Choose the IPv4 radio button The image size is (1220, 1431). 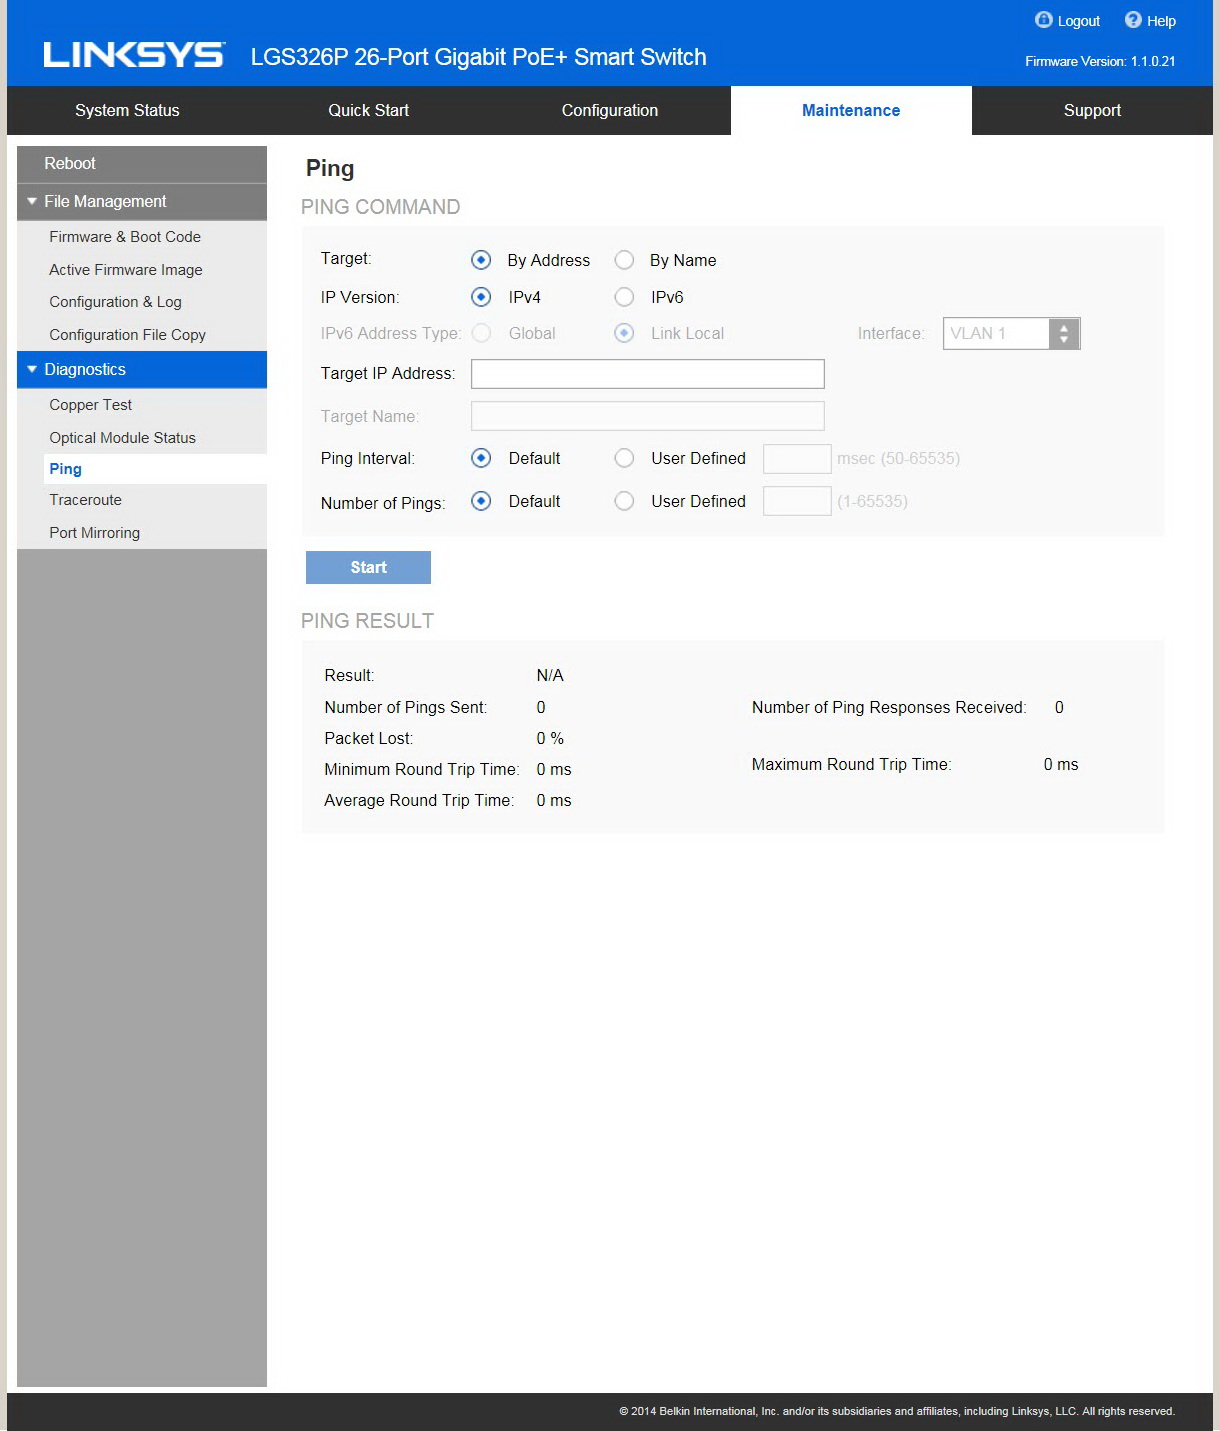click(481, 297)
